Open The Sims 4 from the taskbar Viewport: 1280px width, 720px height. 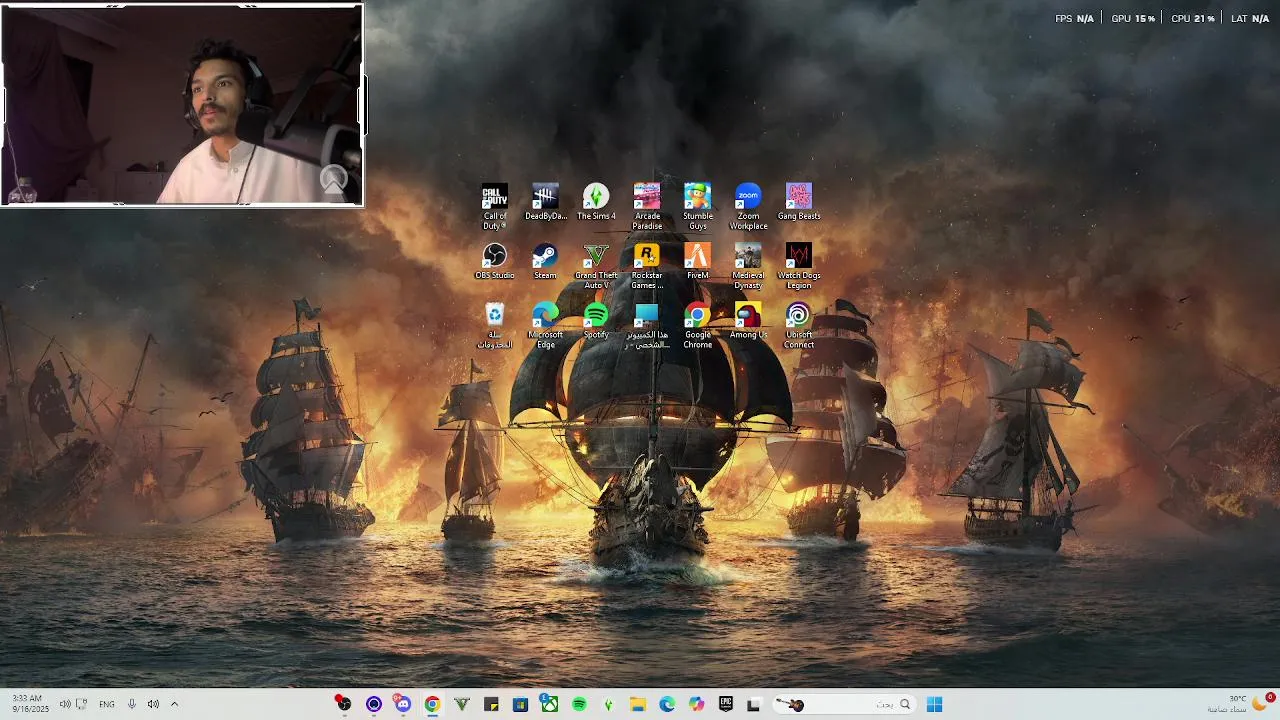click(608, 704)
